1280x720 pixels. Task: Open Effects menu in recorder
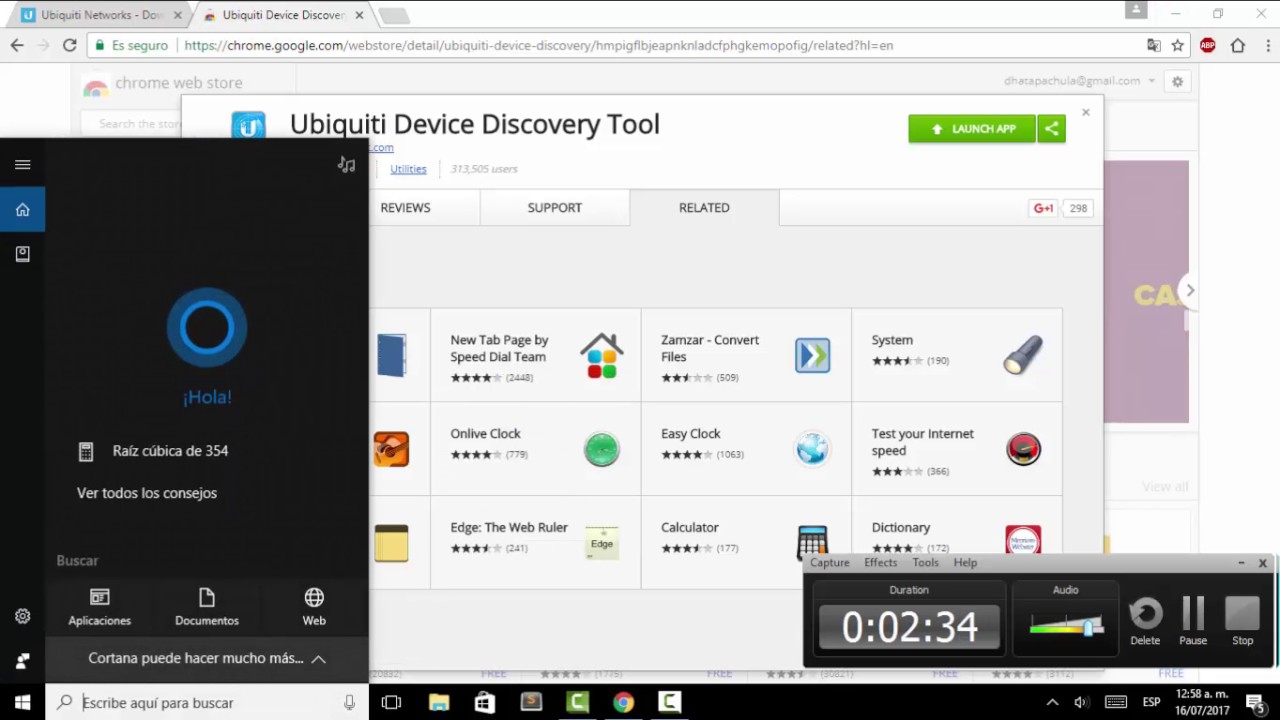coord(881,563)
